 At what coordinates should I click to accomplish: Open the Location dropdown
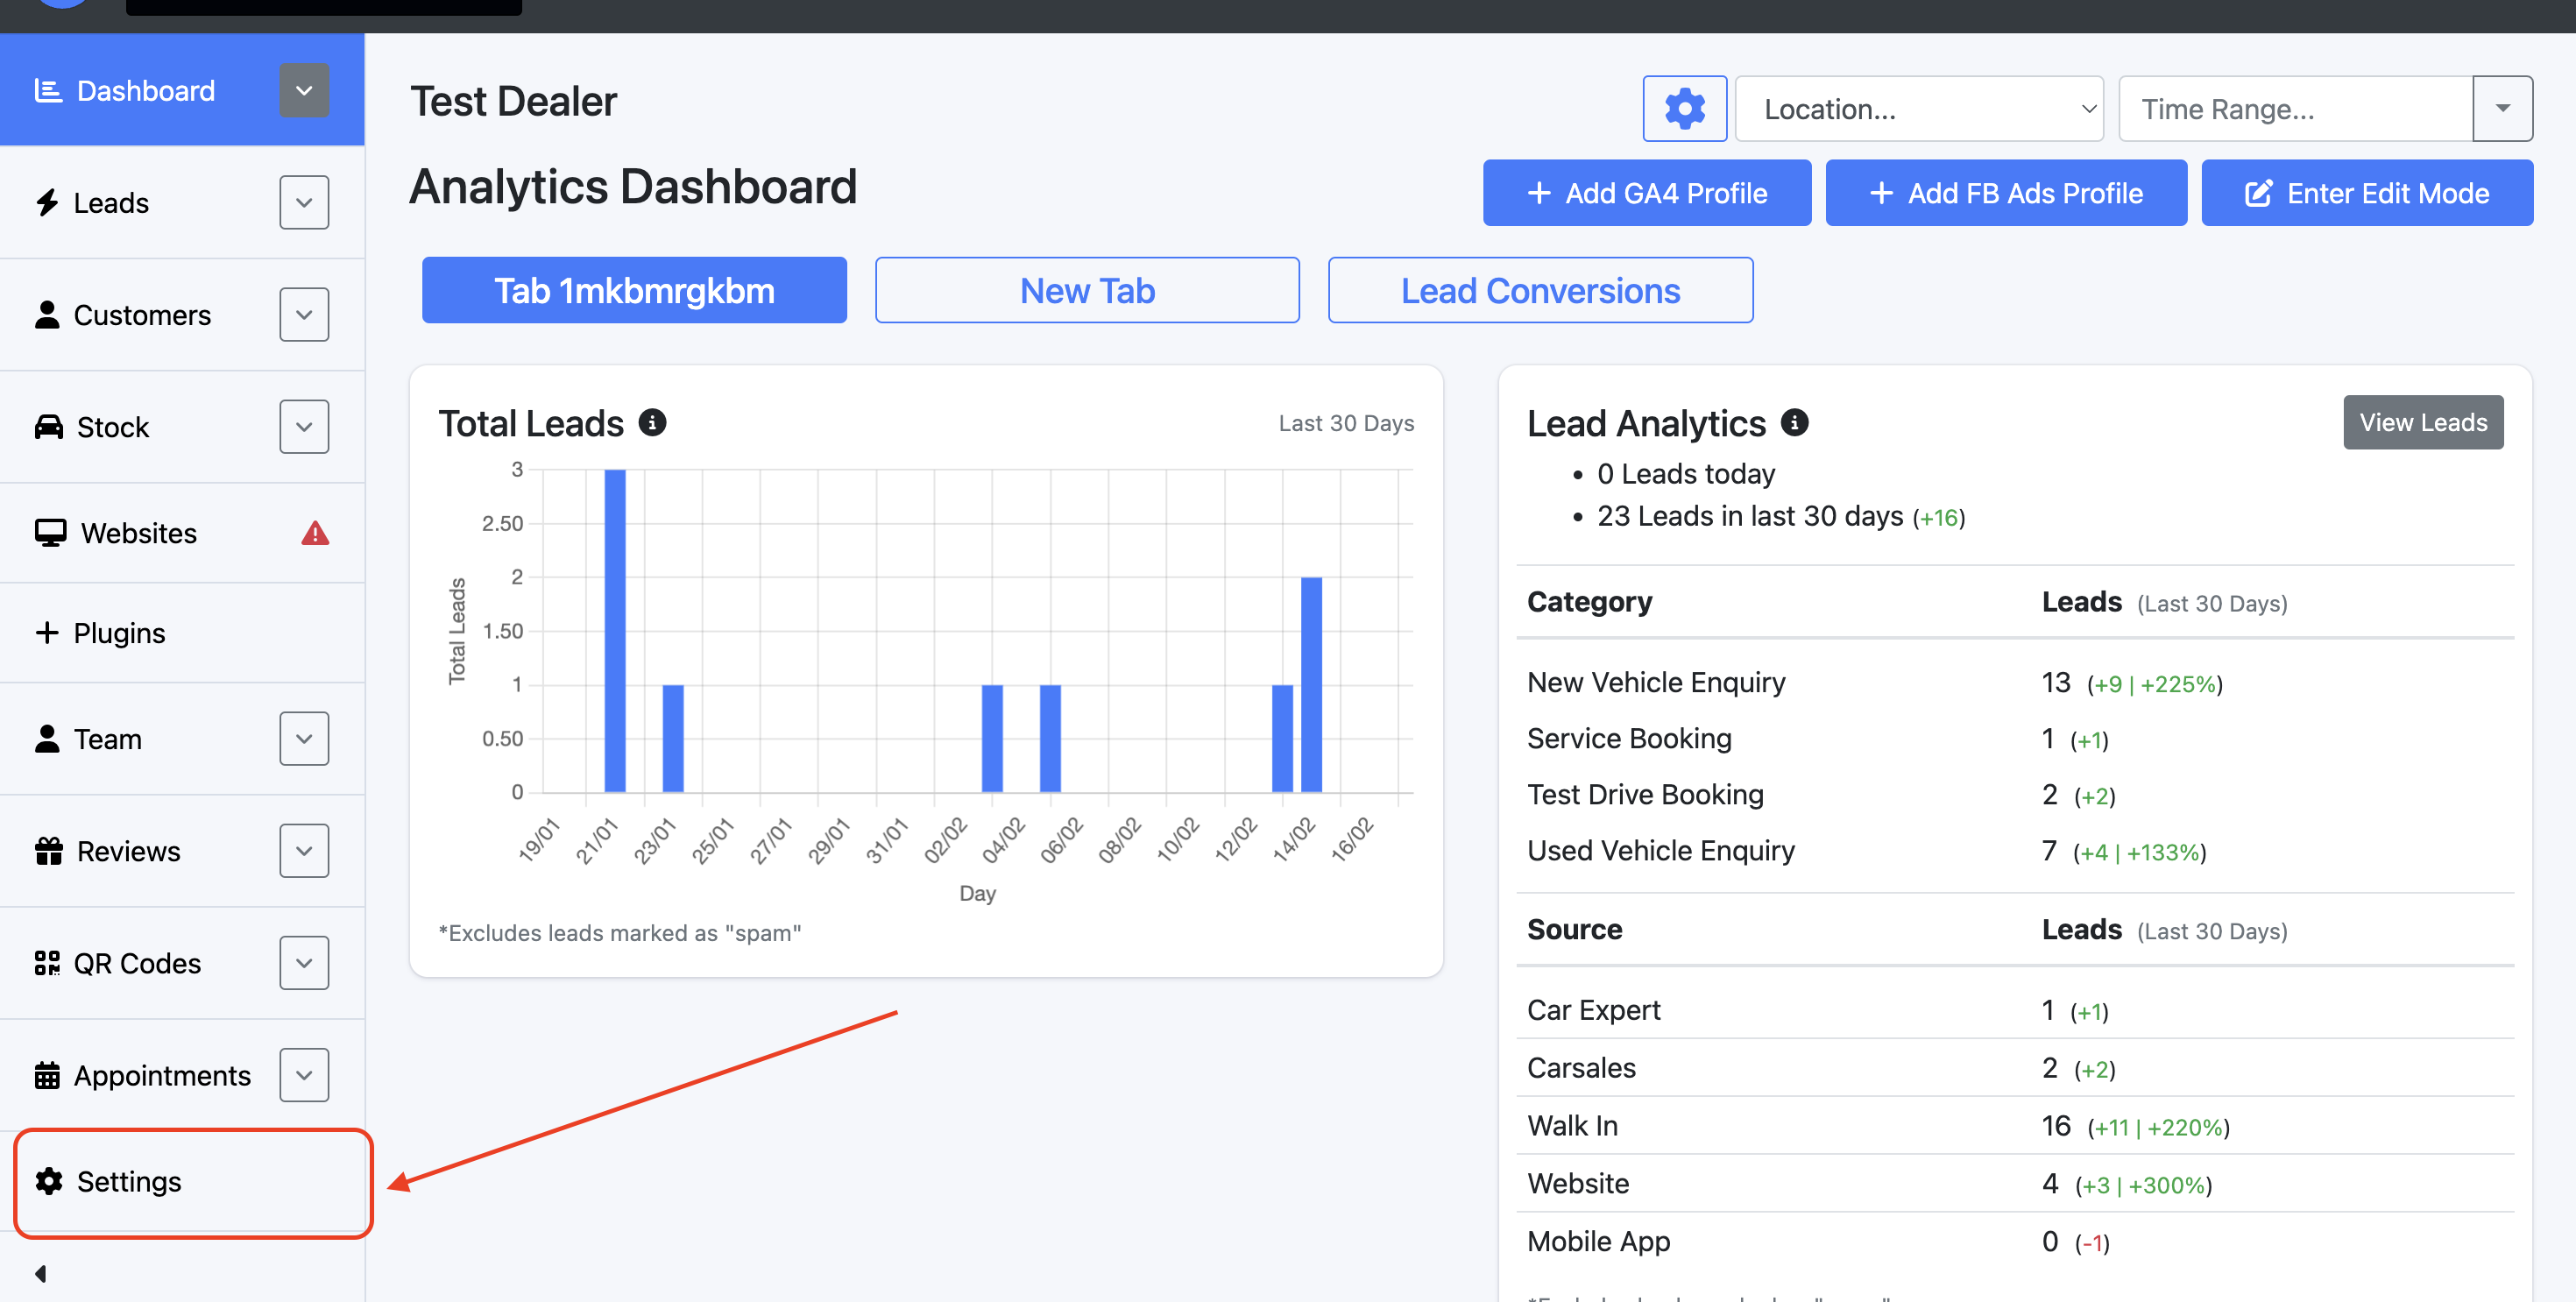(1918, 108)
